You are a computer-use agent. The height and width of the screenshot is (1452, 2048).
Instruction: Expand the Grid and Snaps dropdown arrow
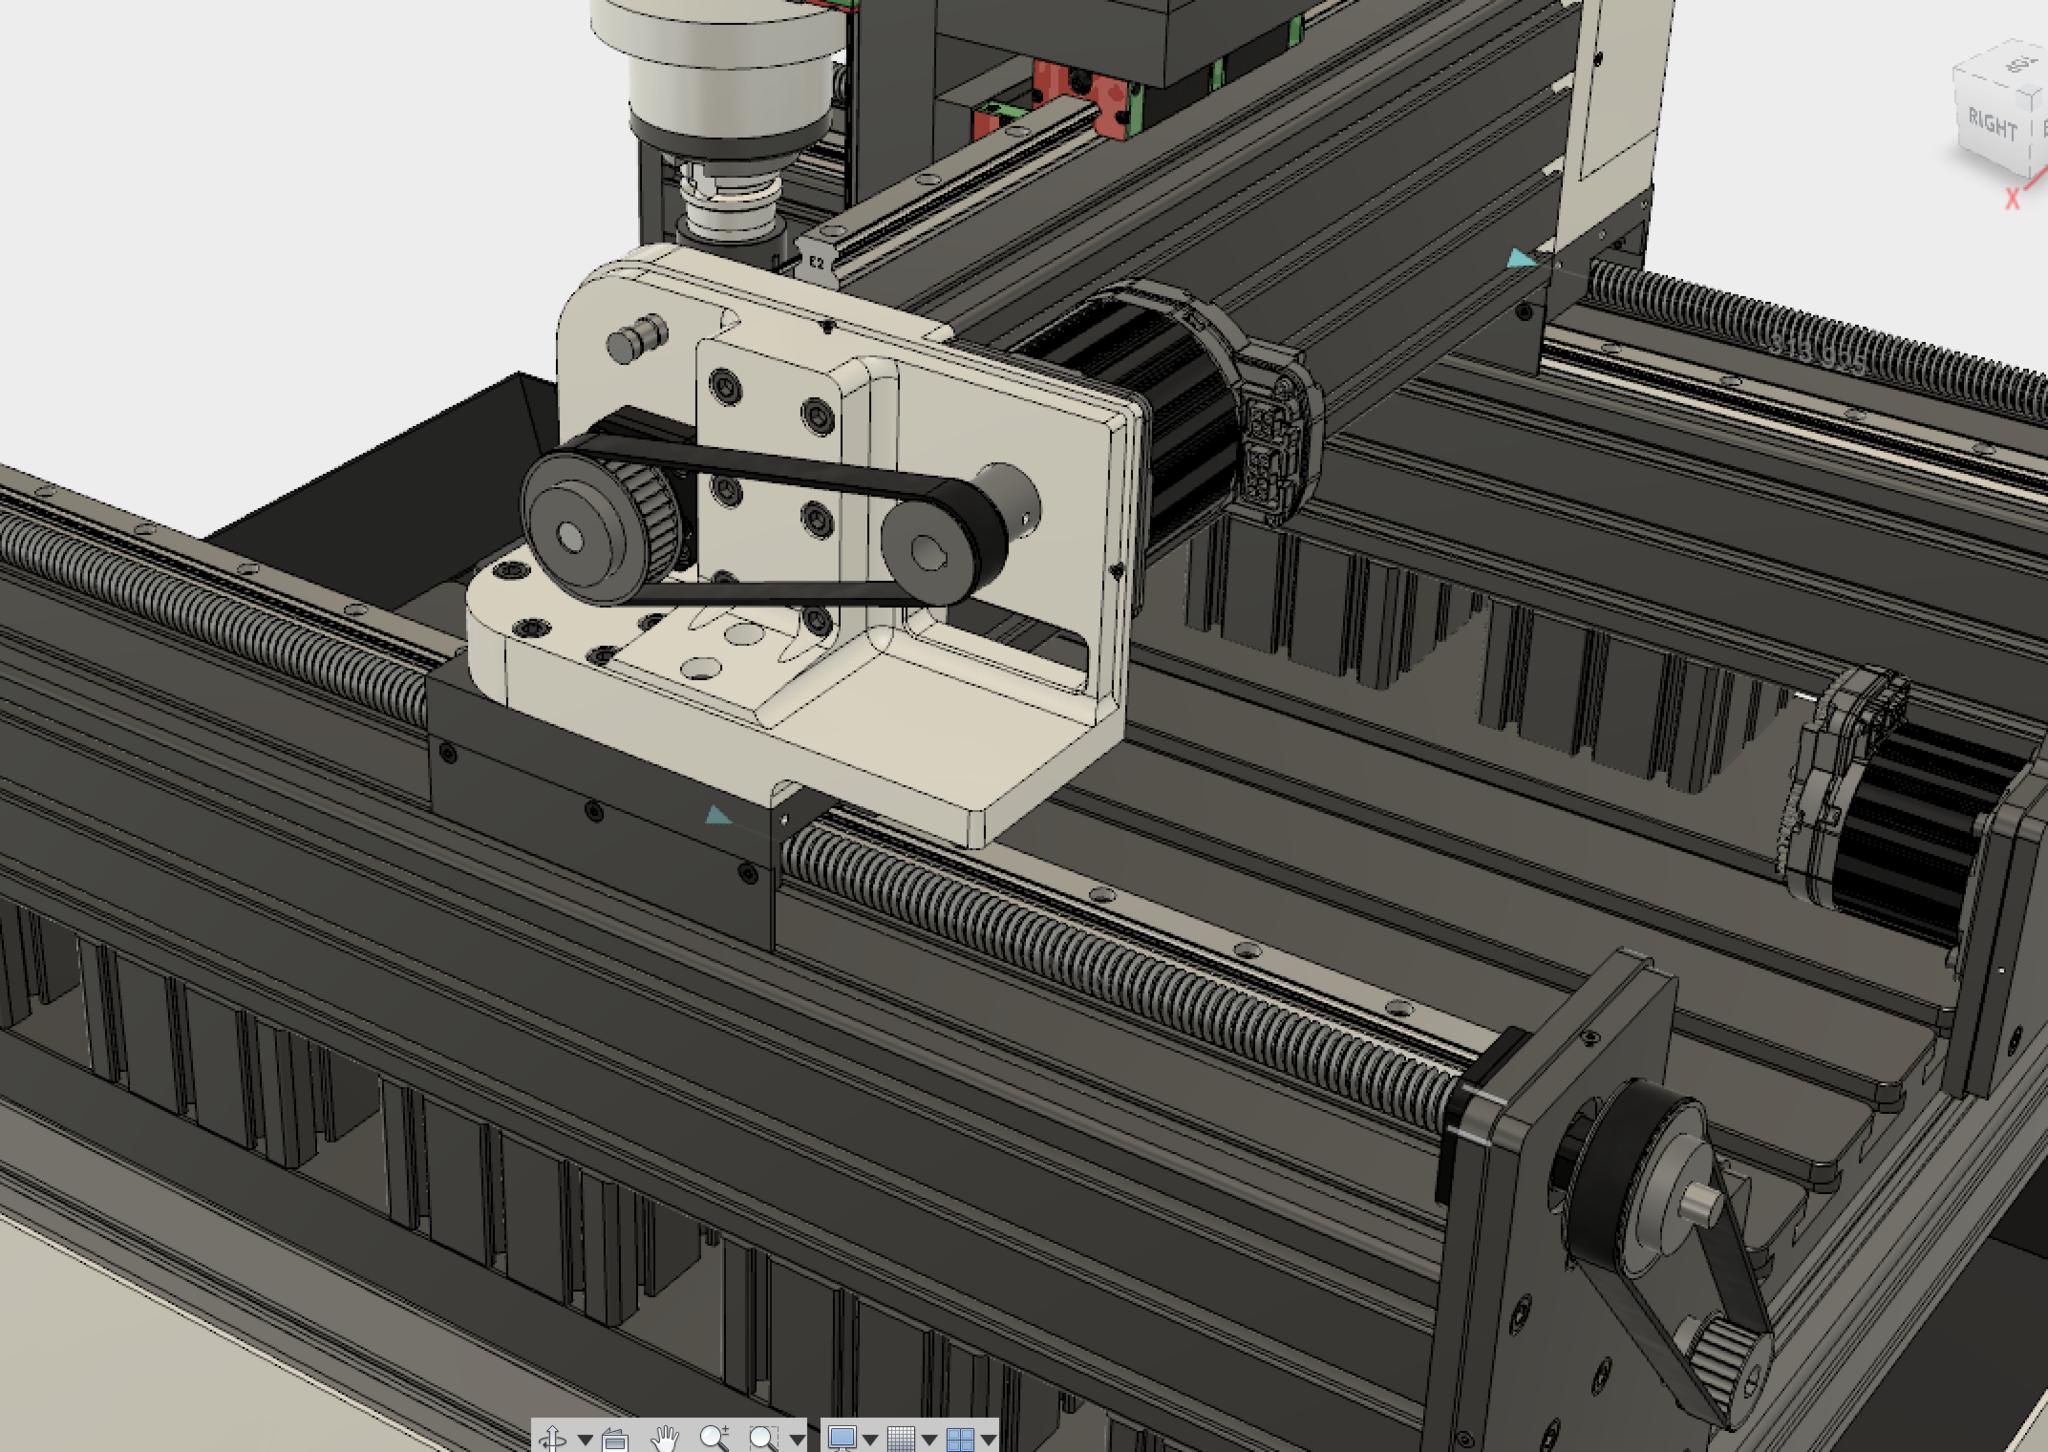click(x=929, y=1439)
